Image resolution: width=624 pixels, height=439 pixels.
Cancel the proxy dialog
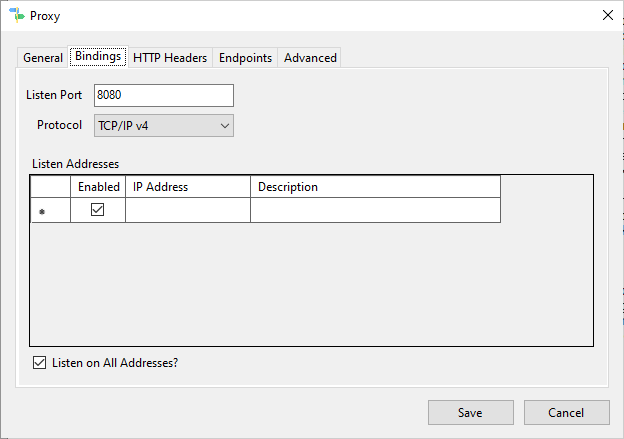(567, 413)
